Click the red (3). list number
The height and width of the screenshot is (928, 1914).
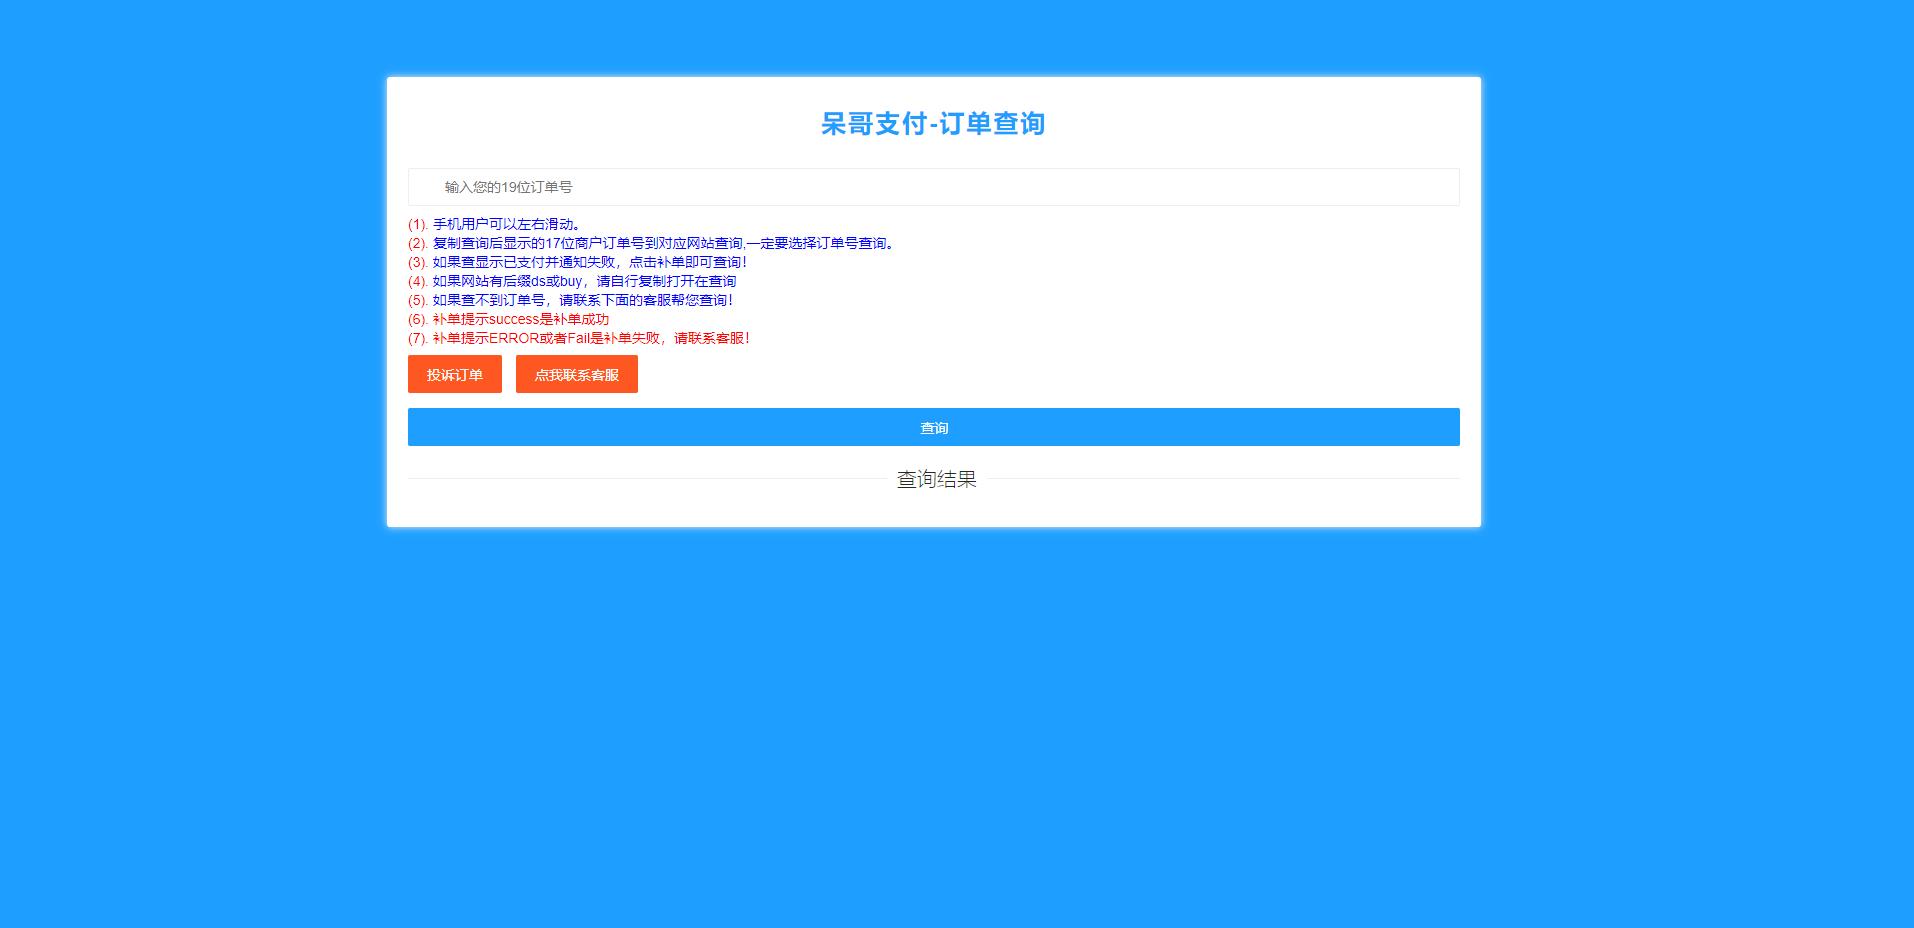pyautogui.click(x=418, y=263)
